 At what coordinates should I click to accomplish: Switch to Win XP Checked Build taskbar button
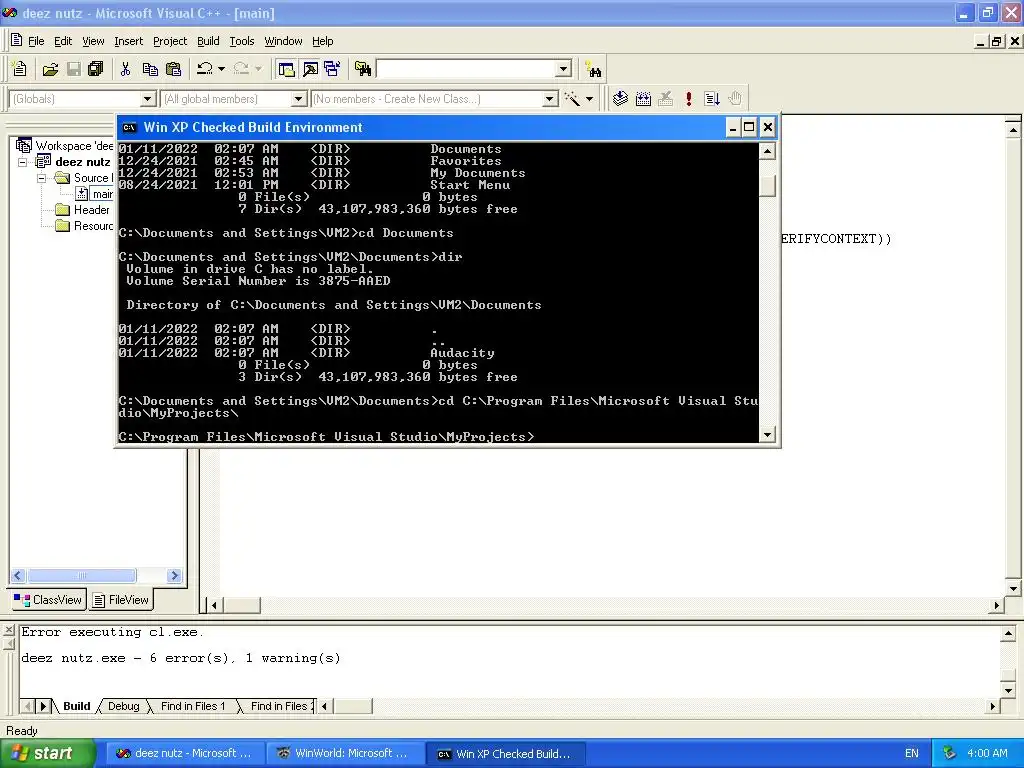[x=504, y=754]
